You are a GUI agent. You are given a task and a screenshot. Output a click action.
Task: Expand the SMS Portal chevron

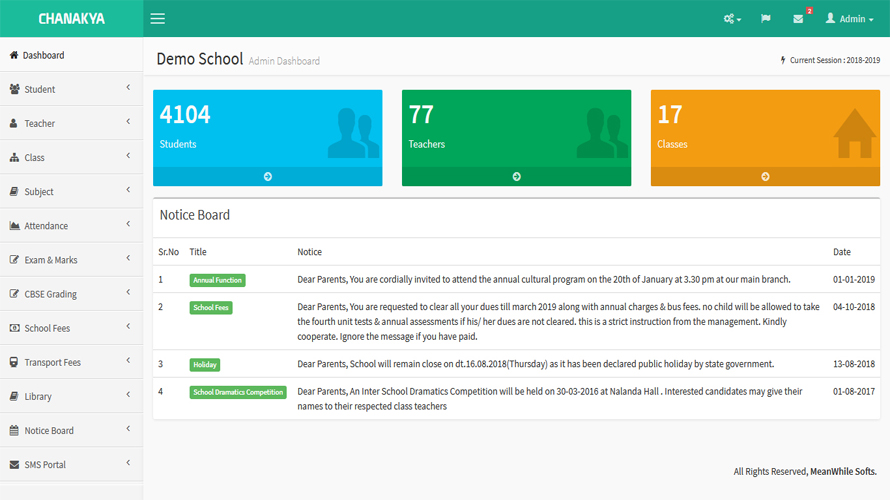click(x=128, y=463)
